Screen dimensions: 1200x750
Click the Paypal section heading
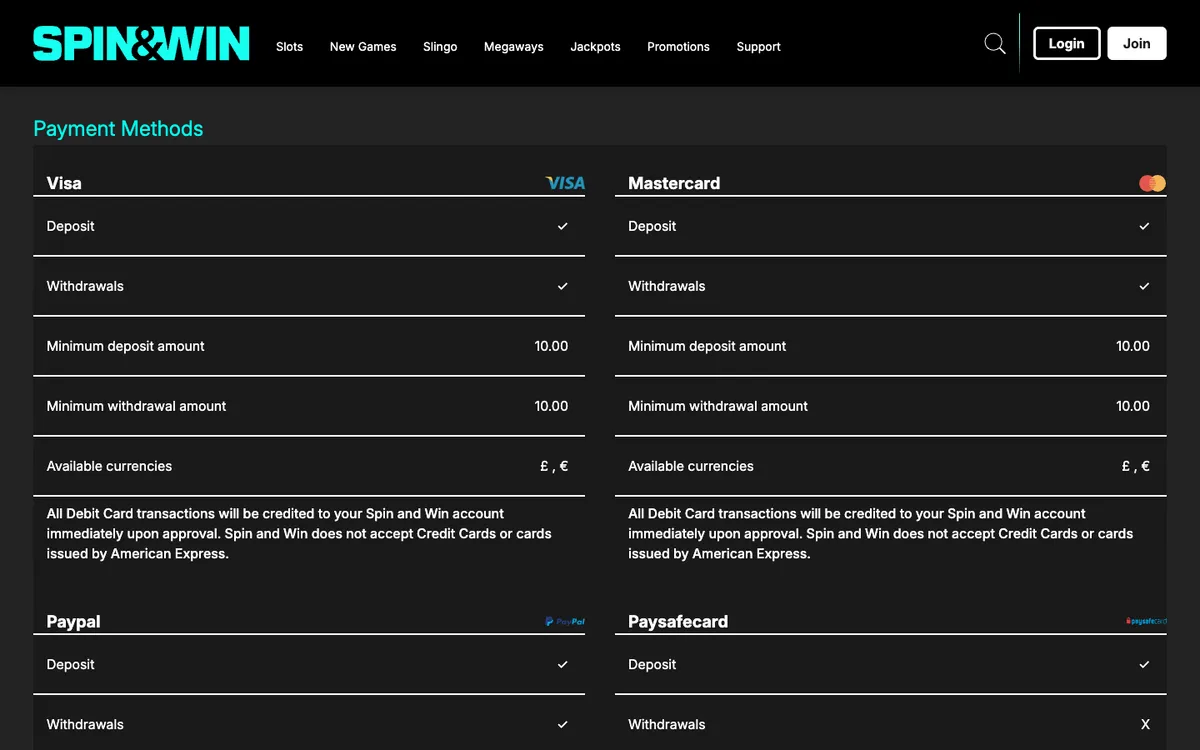[x=73, y=621]
